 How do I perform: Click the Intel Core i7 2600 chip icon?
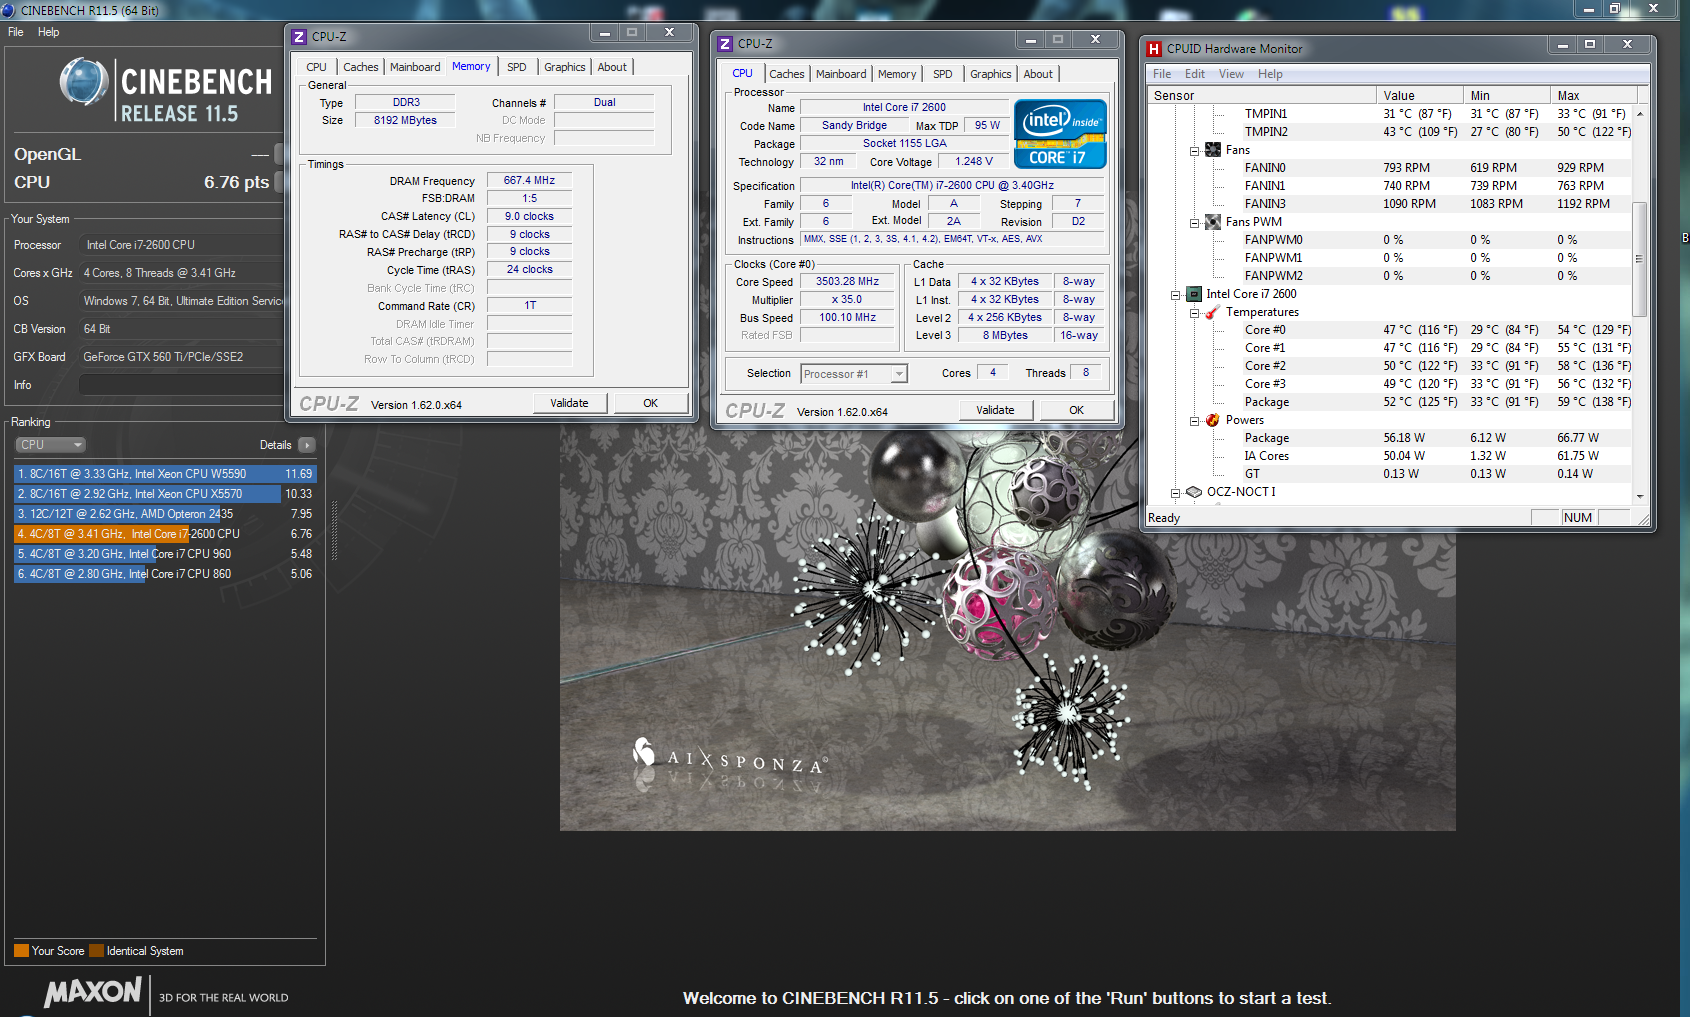coord(1194,294)
